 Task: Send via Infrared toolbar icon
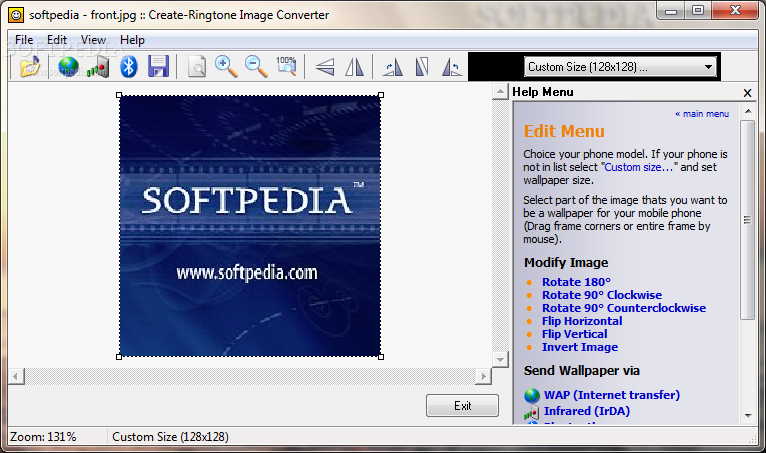pyautogui.click(x=98, y=66)
